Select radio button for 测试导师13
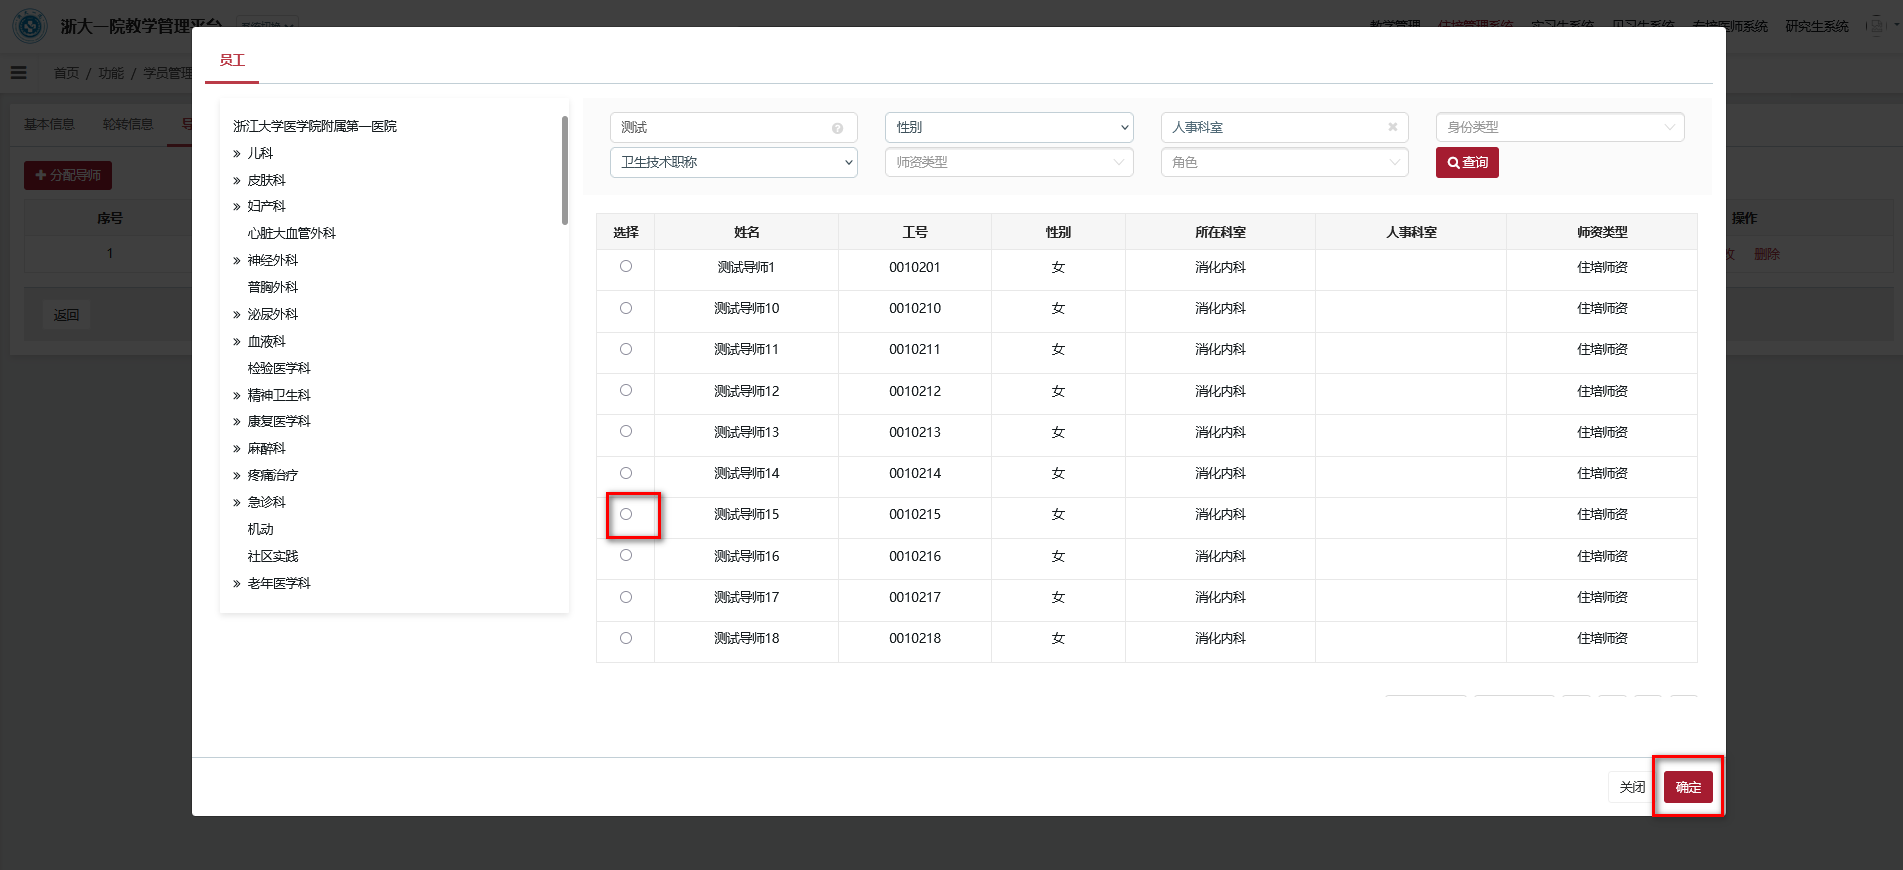1903x870 pixels. [626, 431]
